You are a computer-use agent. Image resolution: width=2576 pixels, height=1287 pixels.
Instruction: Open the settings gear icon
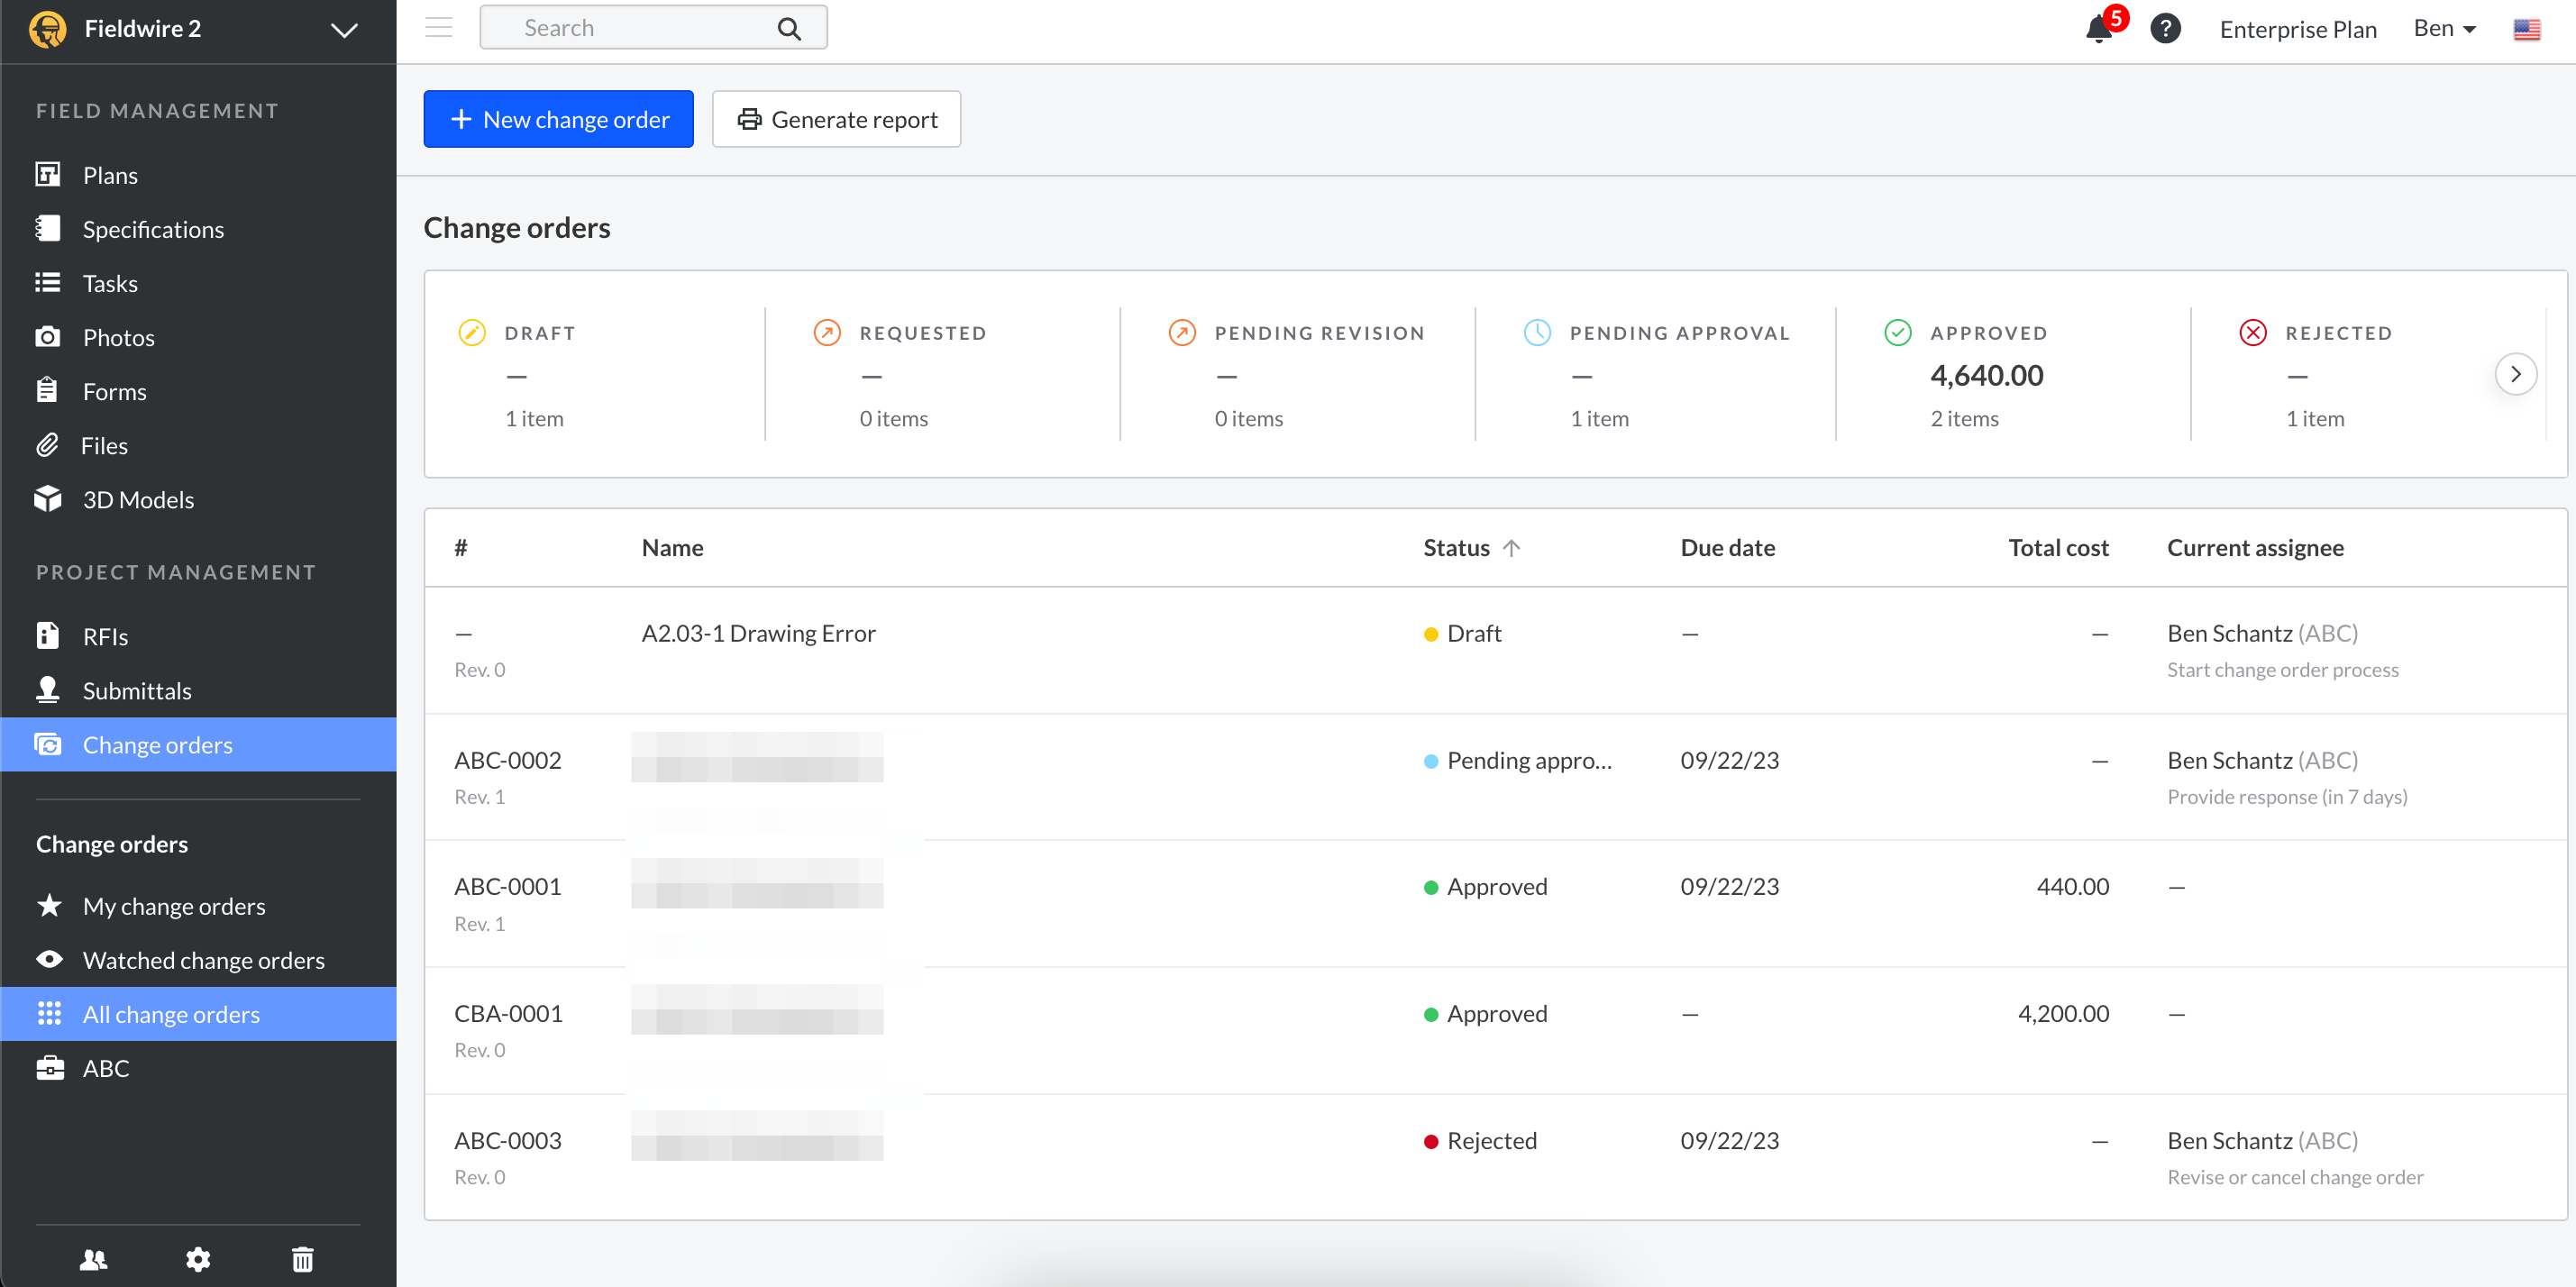point(198,1259)
